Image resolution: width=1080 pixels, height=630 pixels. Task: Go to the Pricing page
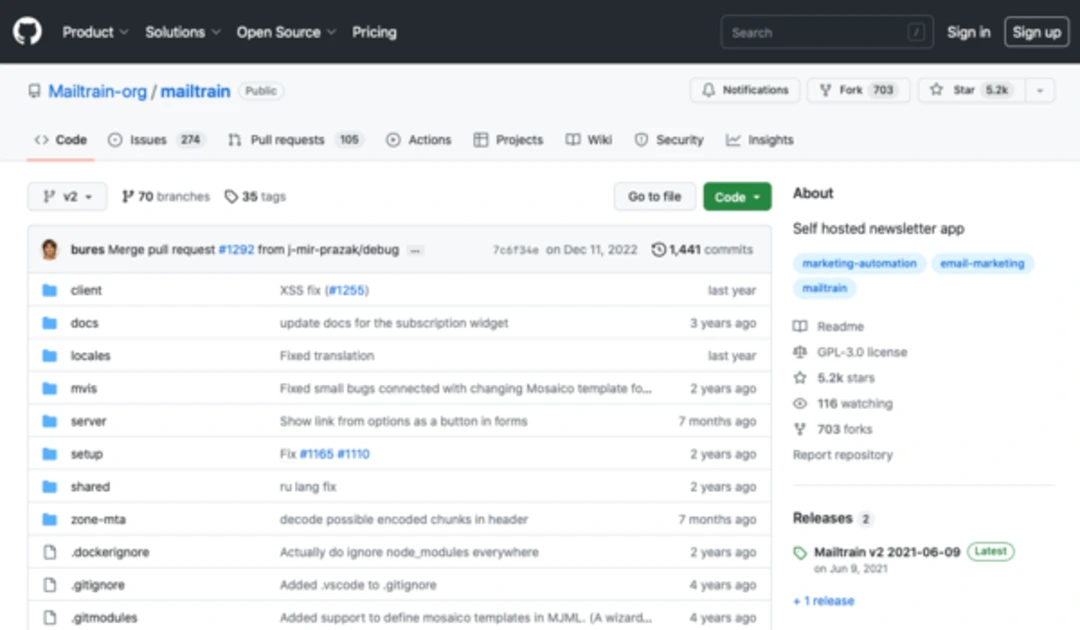[x=374, y=32]
